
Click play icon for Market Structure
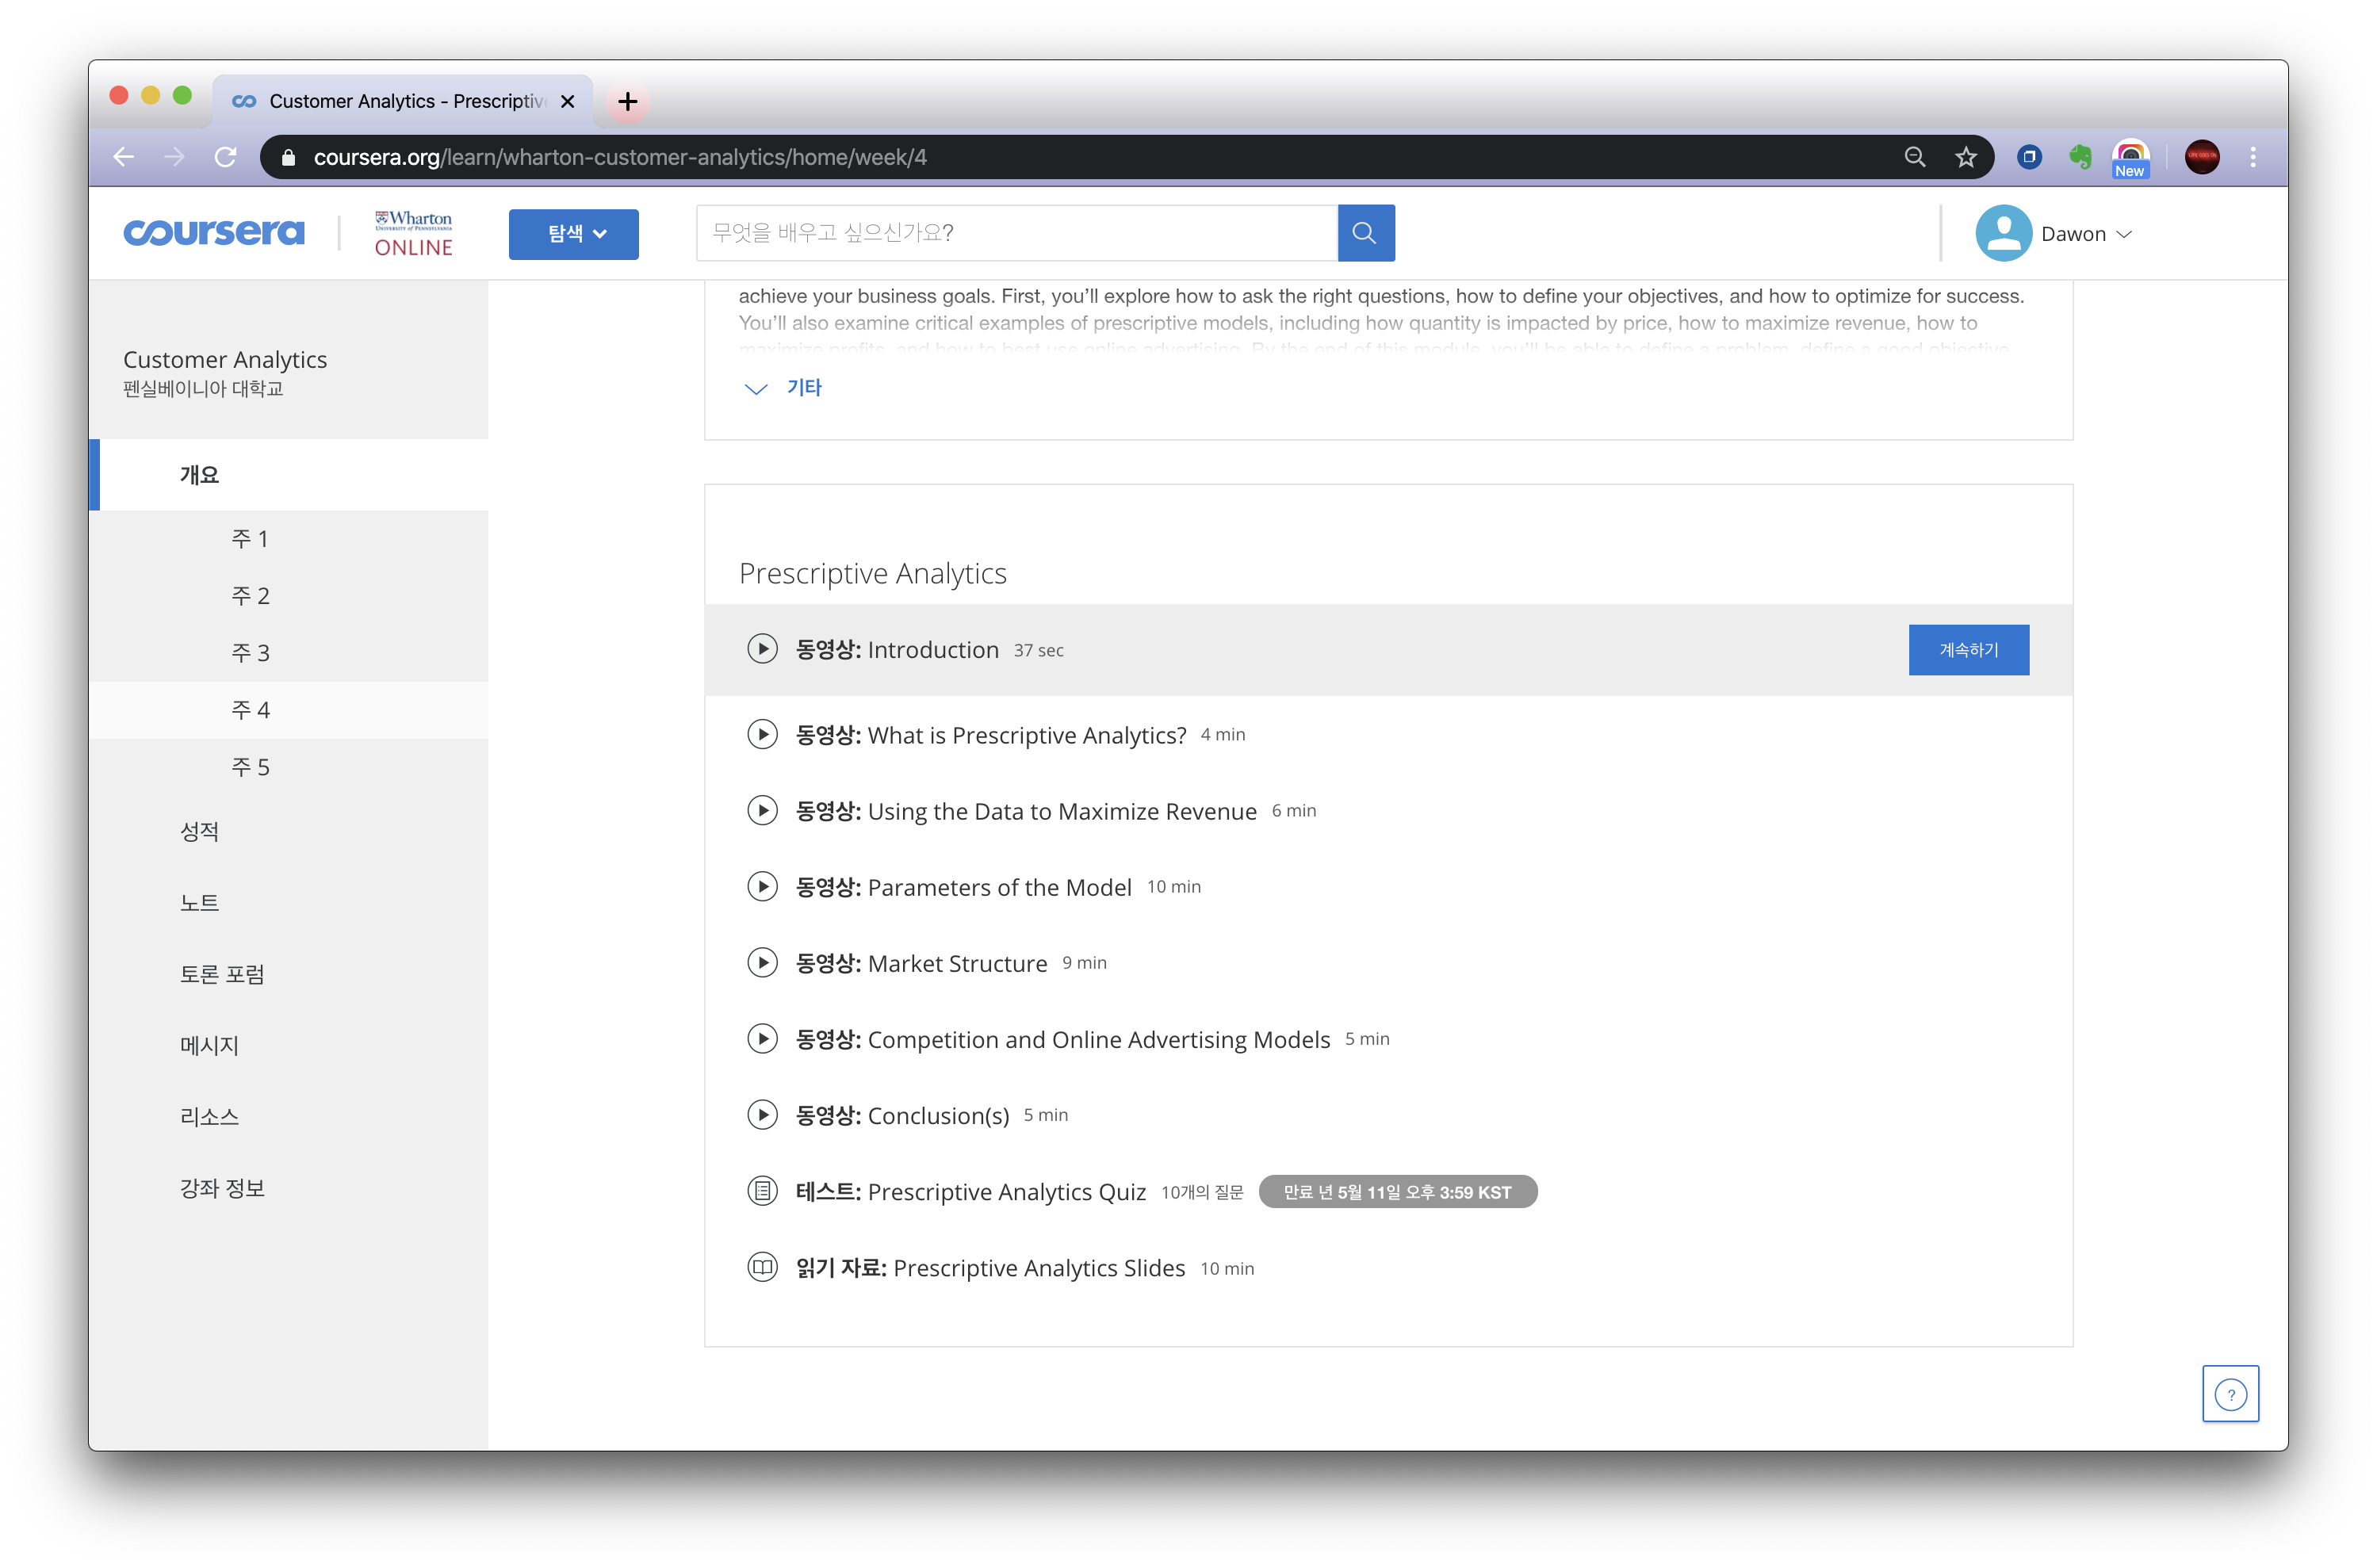(762, 962)
